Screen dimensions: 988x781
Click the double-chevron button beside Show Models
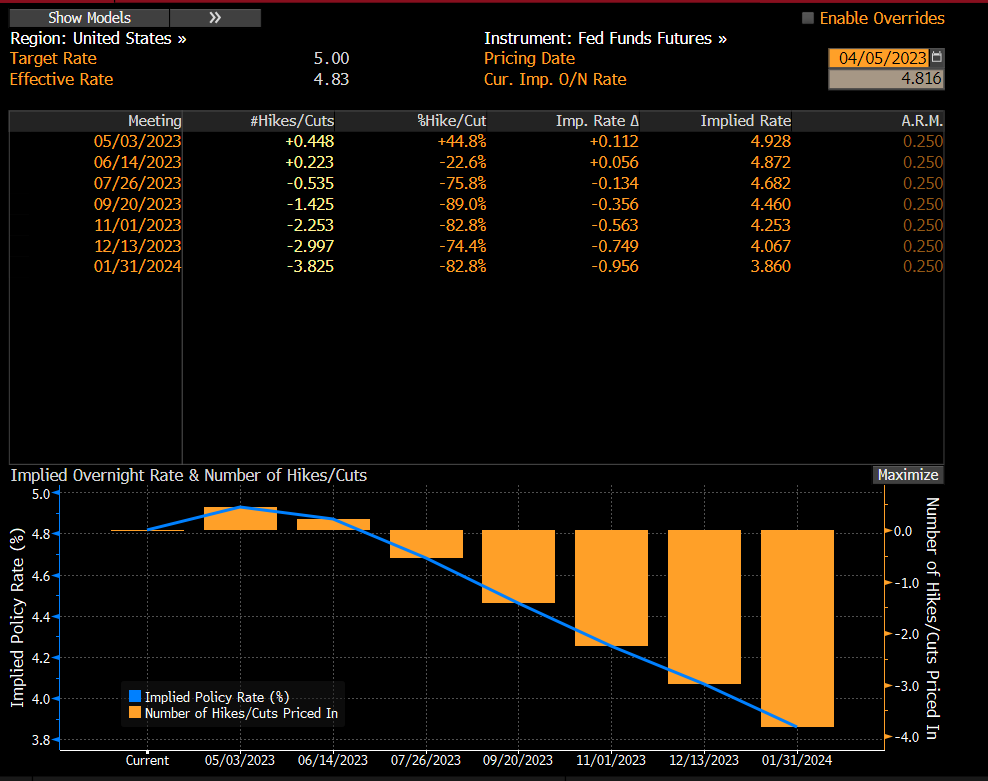pos(215,18)
